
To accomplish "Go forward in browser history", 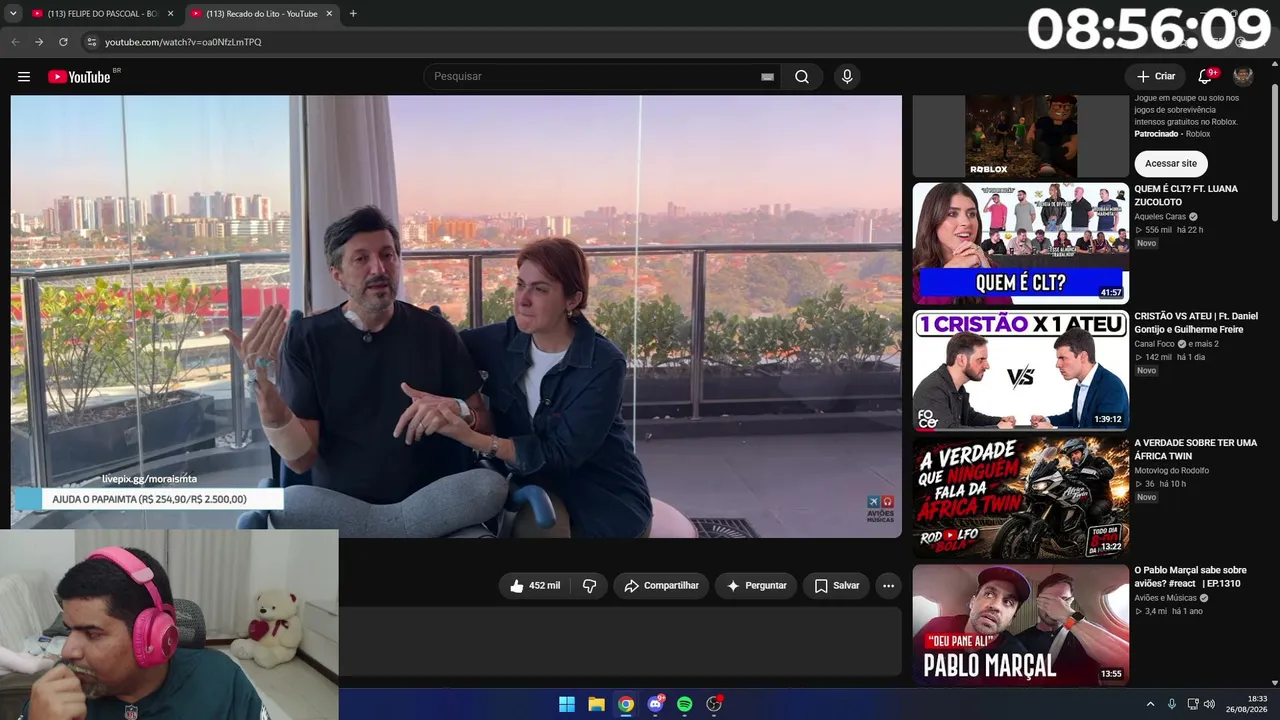I will 39,42.
